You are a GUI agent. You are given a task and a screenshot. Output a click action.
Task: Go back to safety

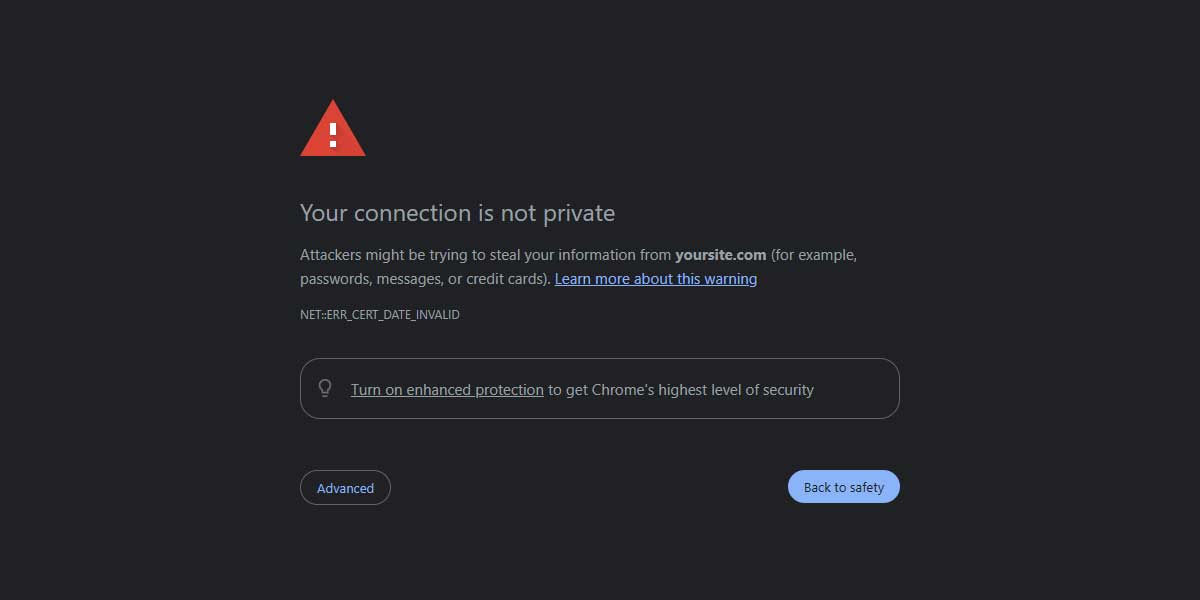843,488
